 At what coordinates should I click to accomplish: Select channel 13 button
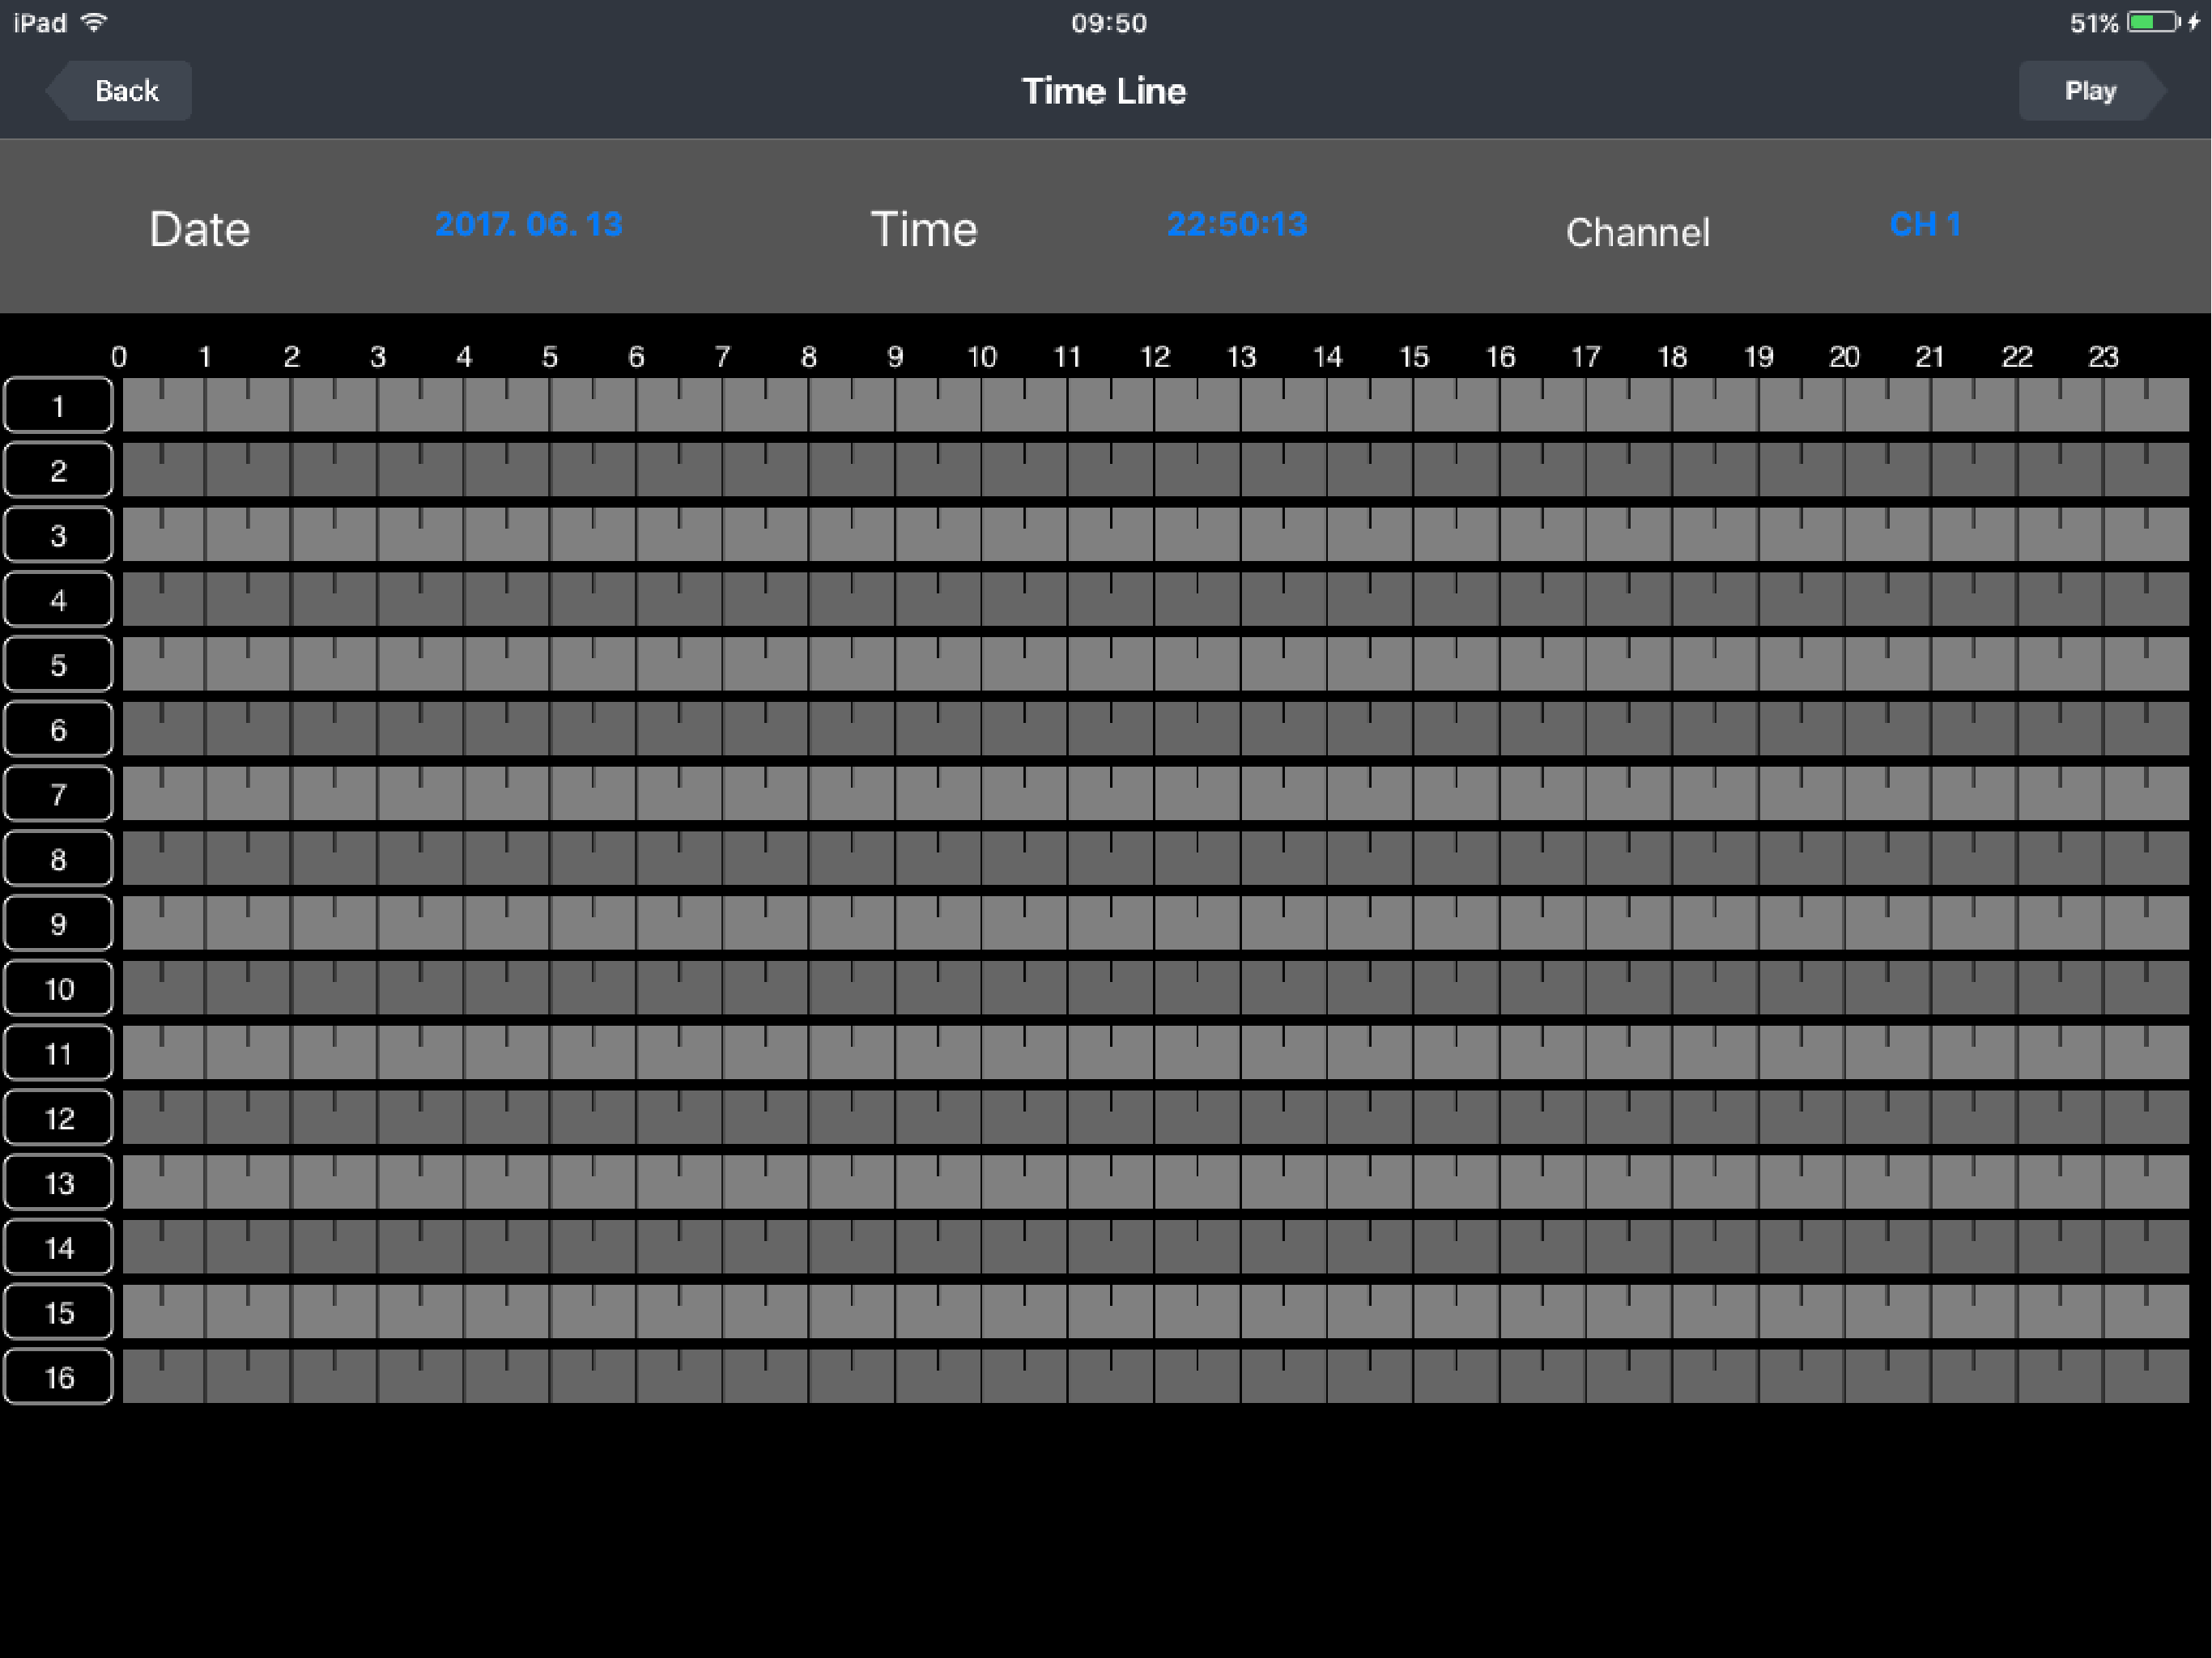point(58,1182)
